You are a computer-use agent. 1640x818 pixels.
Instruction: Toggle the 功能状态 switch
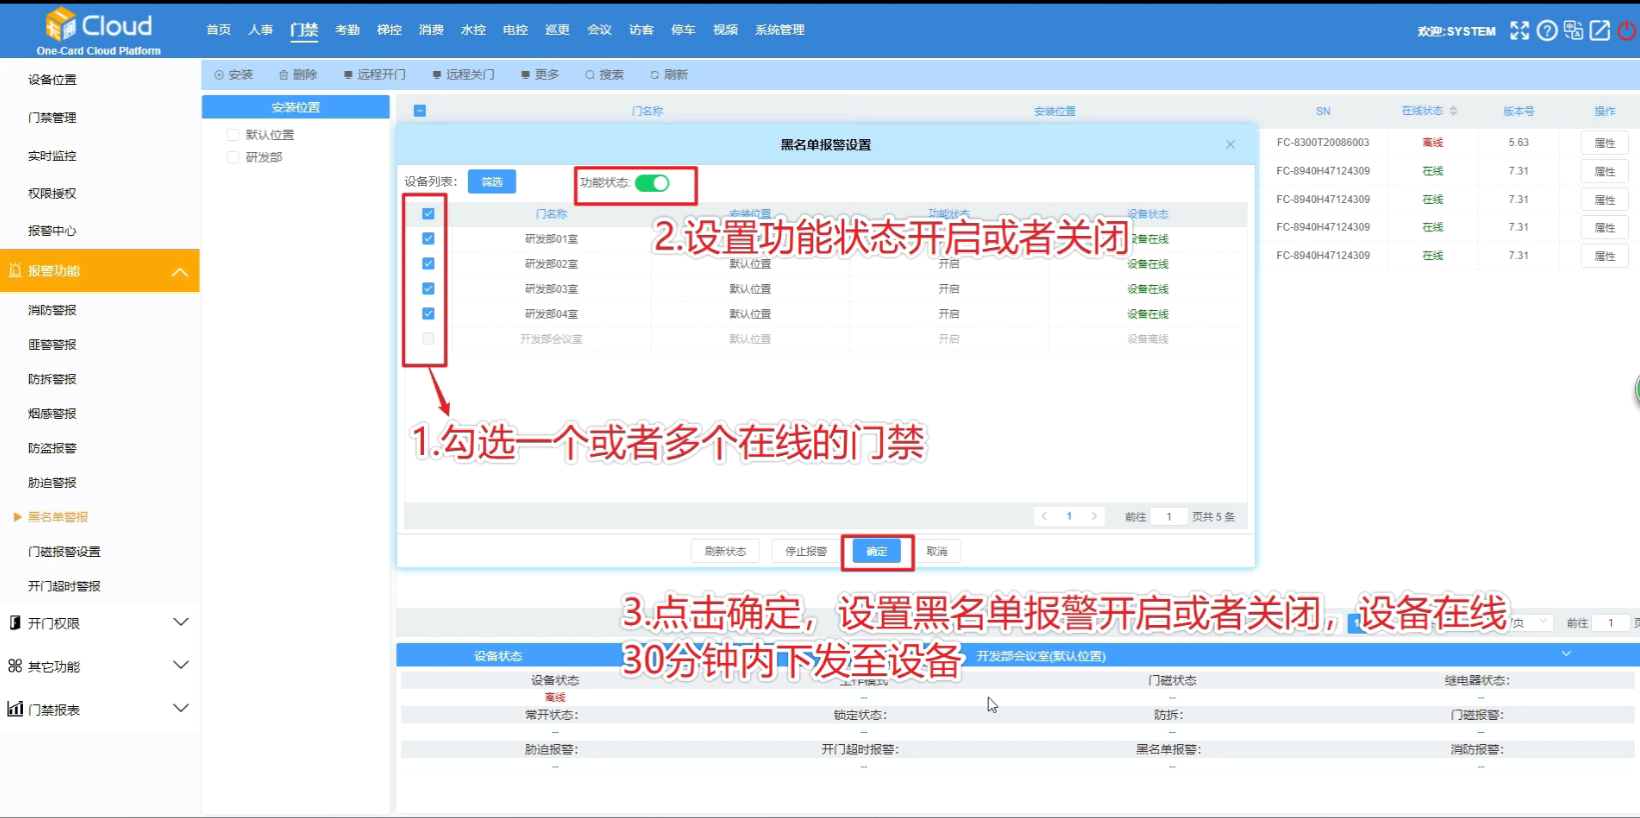(652, 183)
